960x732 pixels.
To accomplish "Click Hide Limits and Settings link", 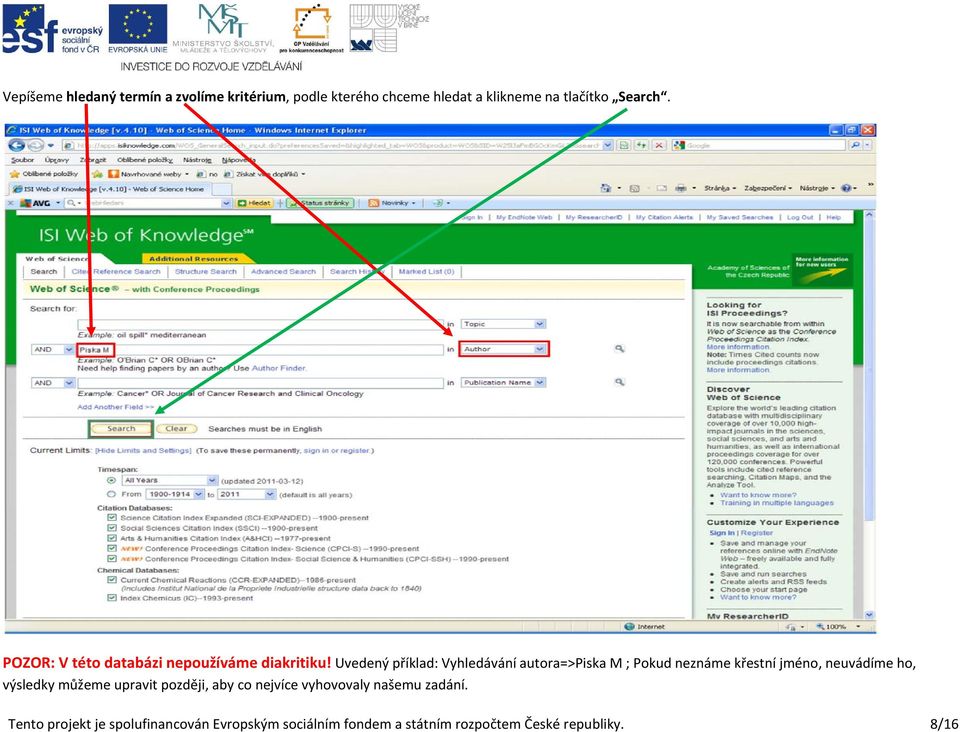I will click(x=143, y=450).
